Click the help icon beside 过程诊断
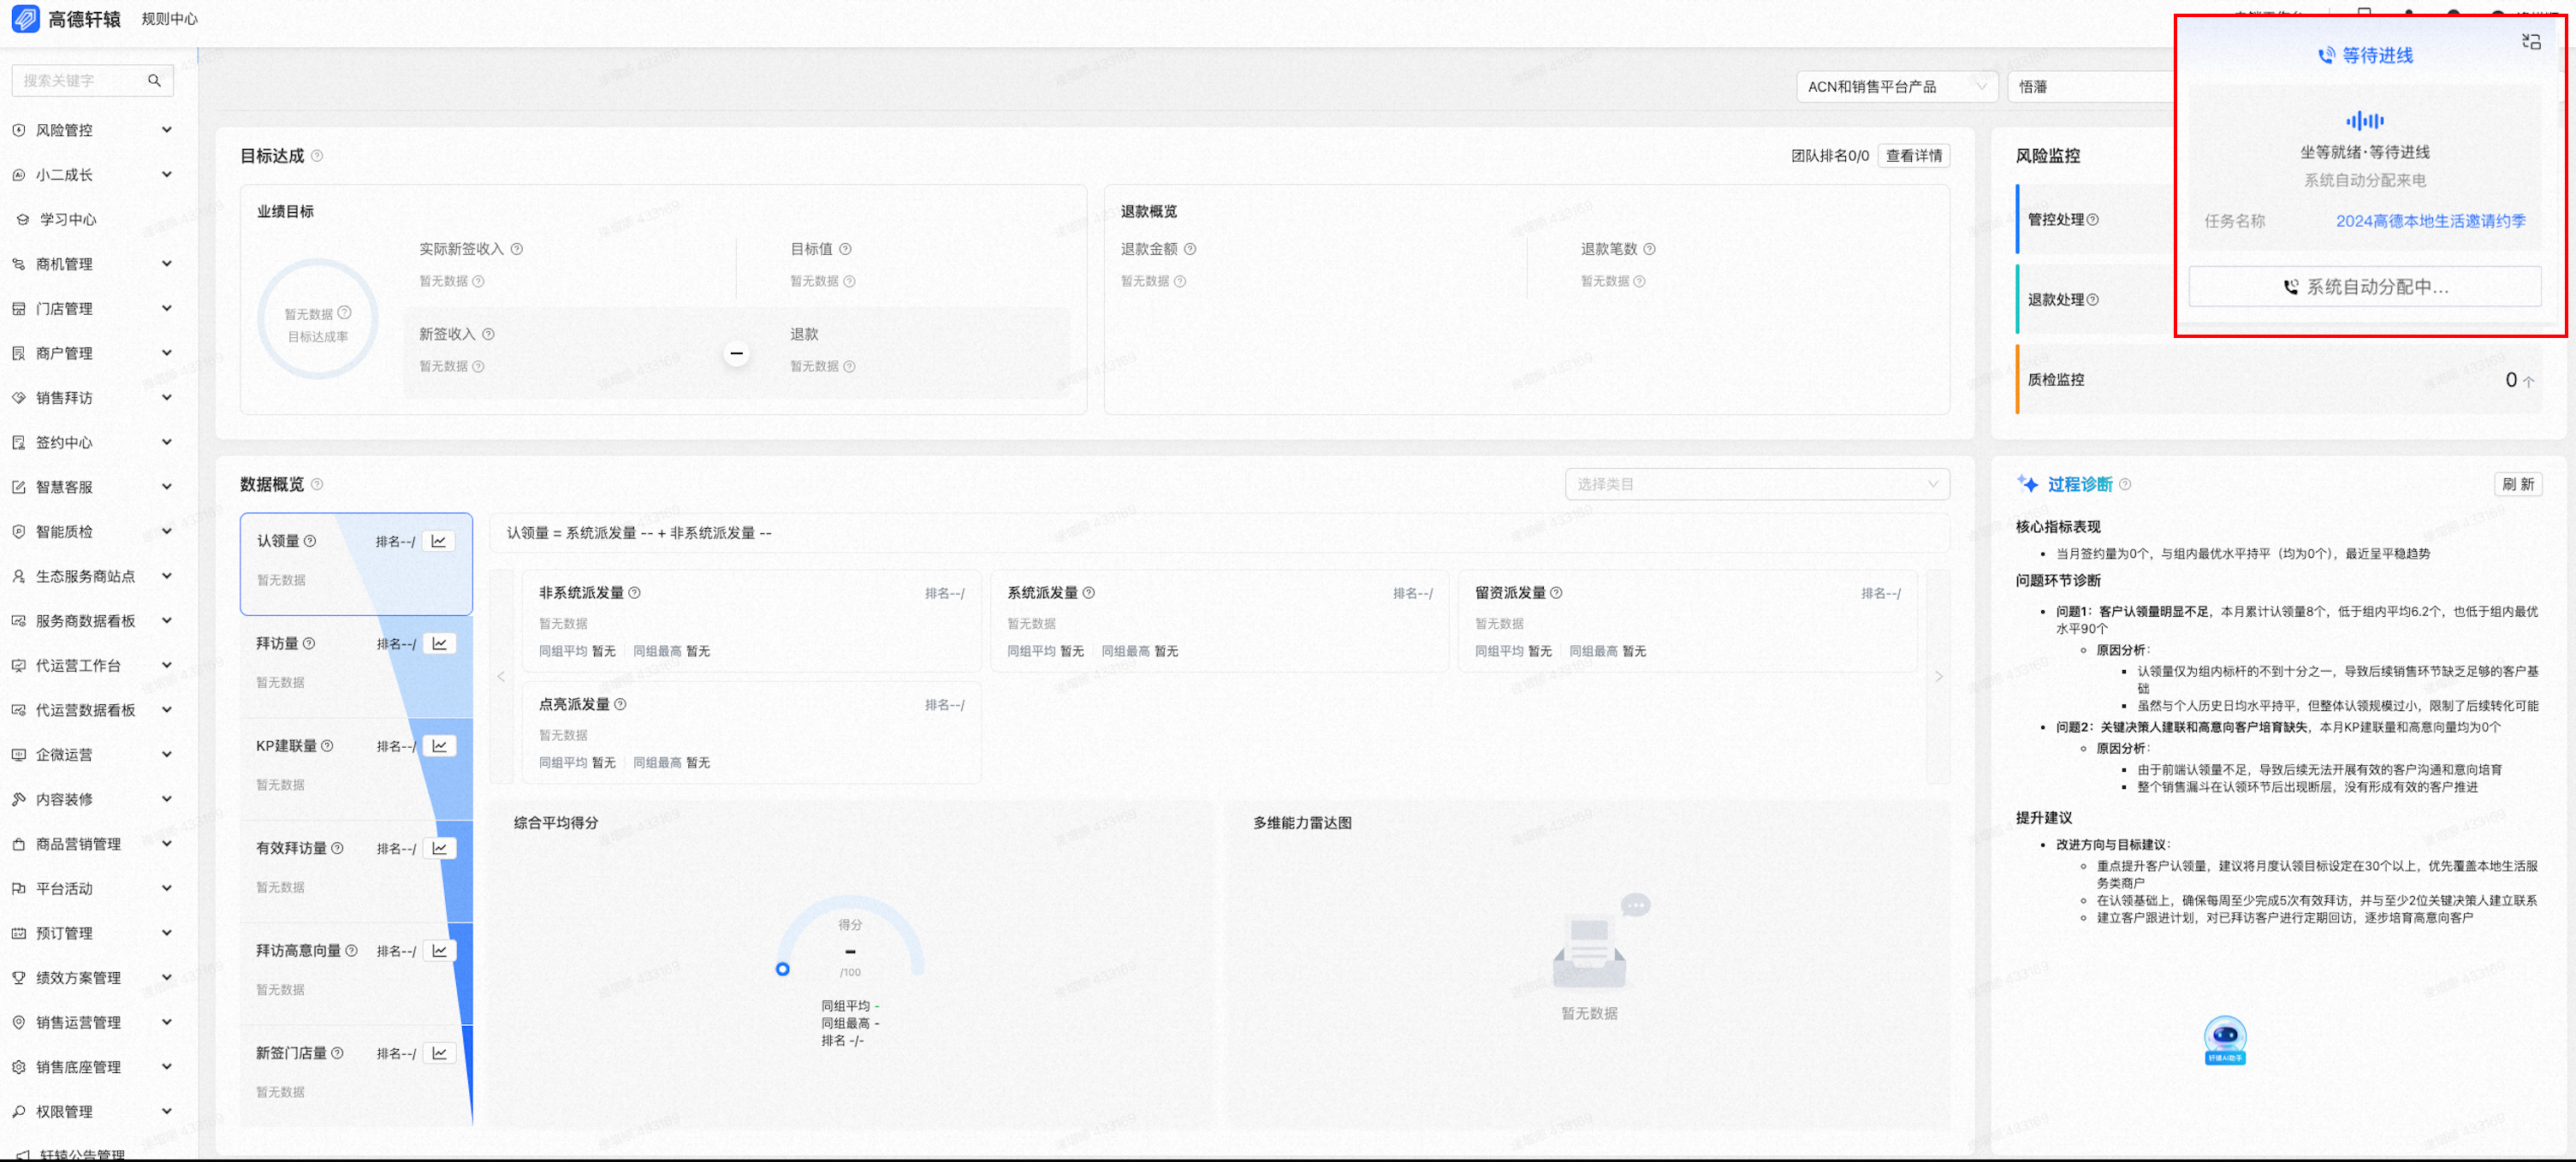 pos(2125,485)
